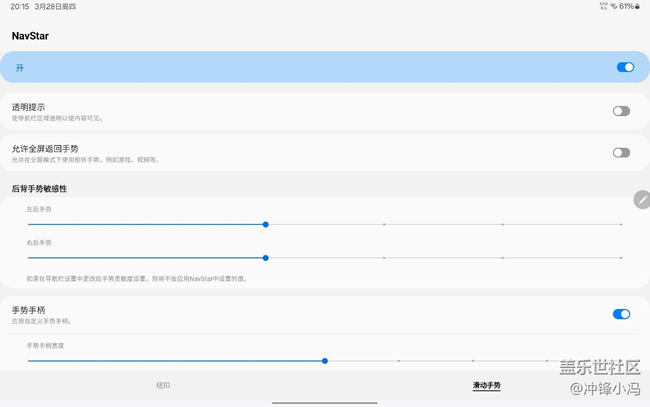Tap the 透明提示 setting label
The width and height of the screenshot is (650, 407).
[x=28, y=106]
